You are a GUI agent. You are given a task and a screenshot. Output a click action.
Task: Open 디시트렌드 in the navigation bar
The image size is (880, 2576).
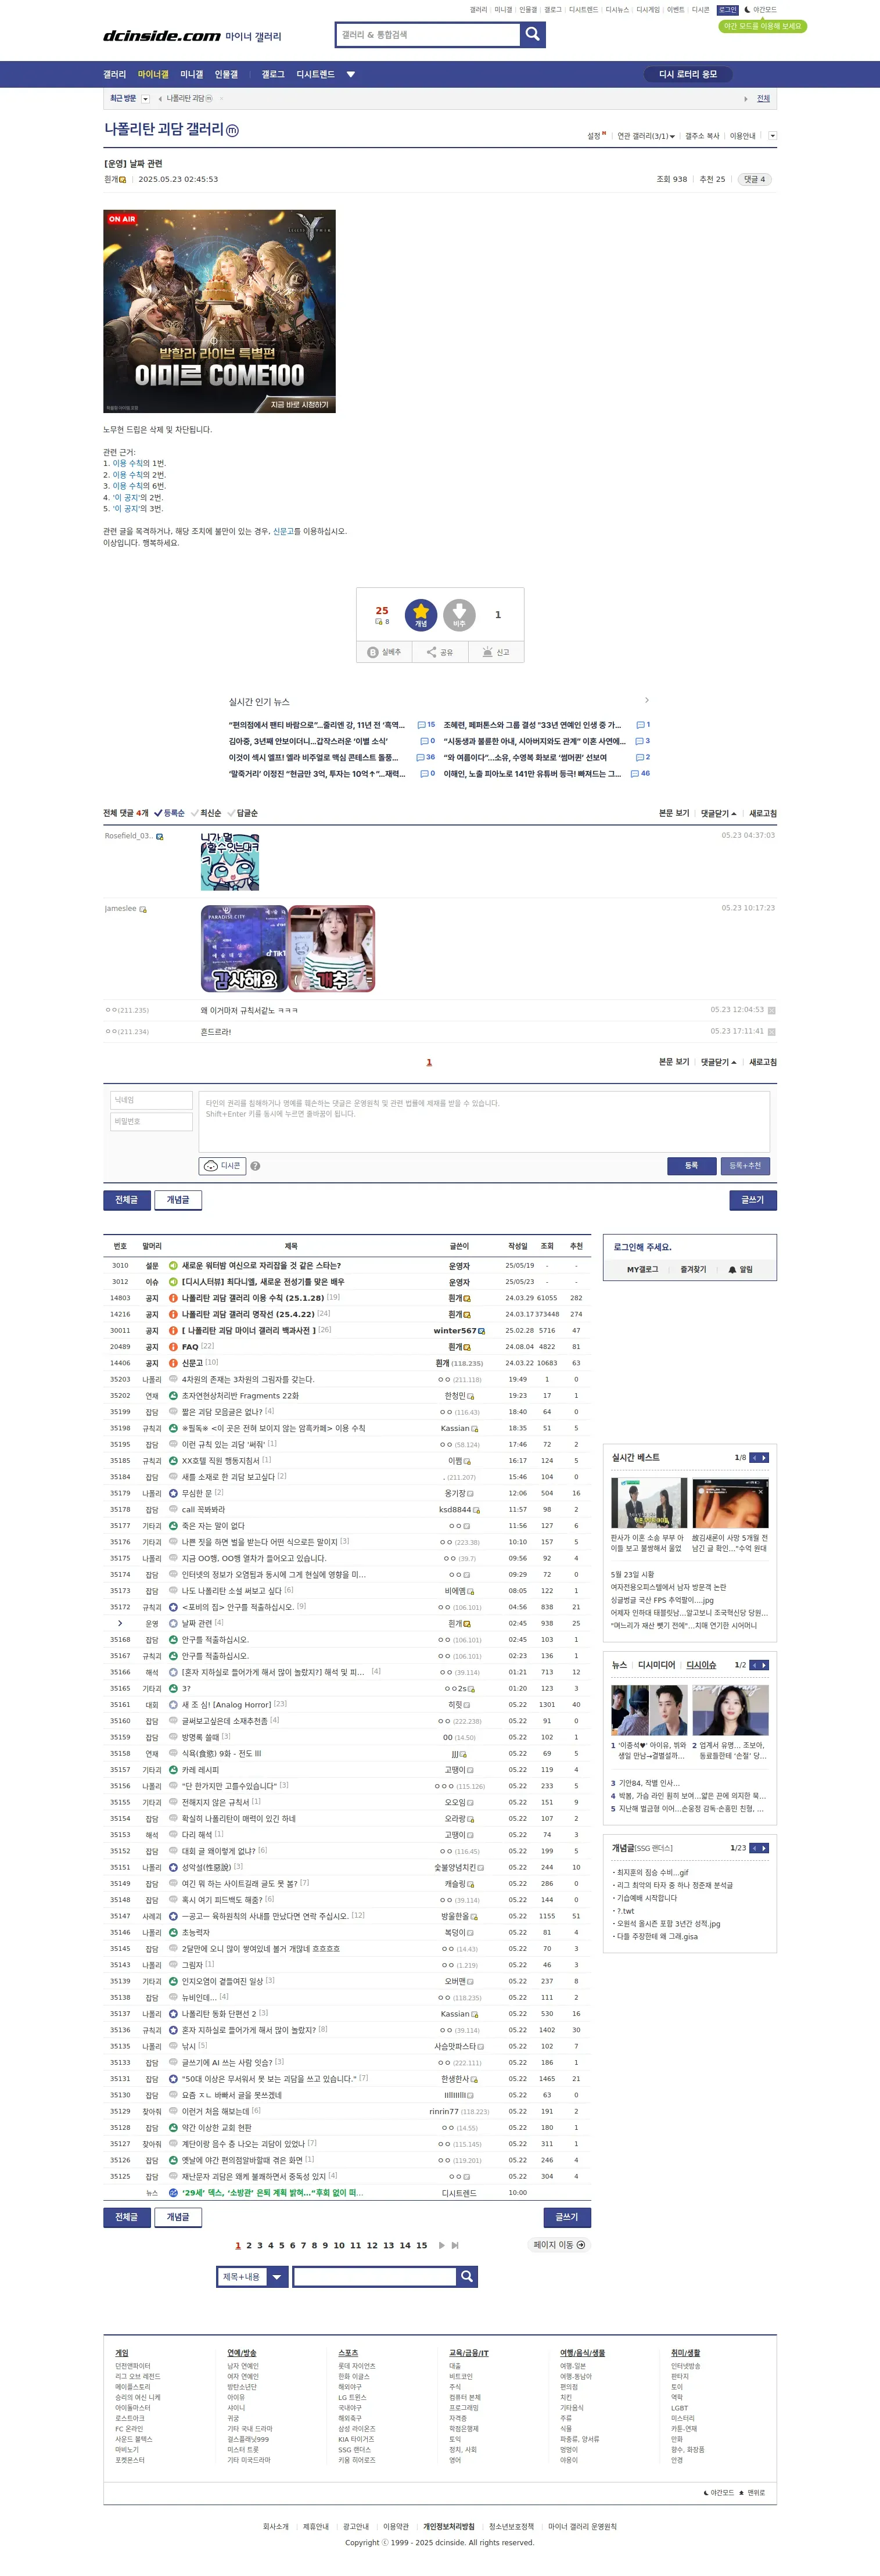315,74
